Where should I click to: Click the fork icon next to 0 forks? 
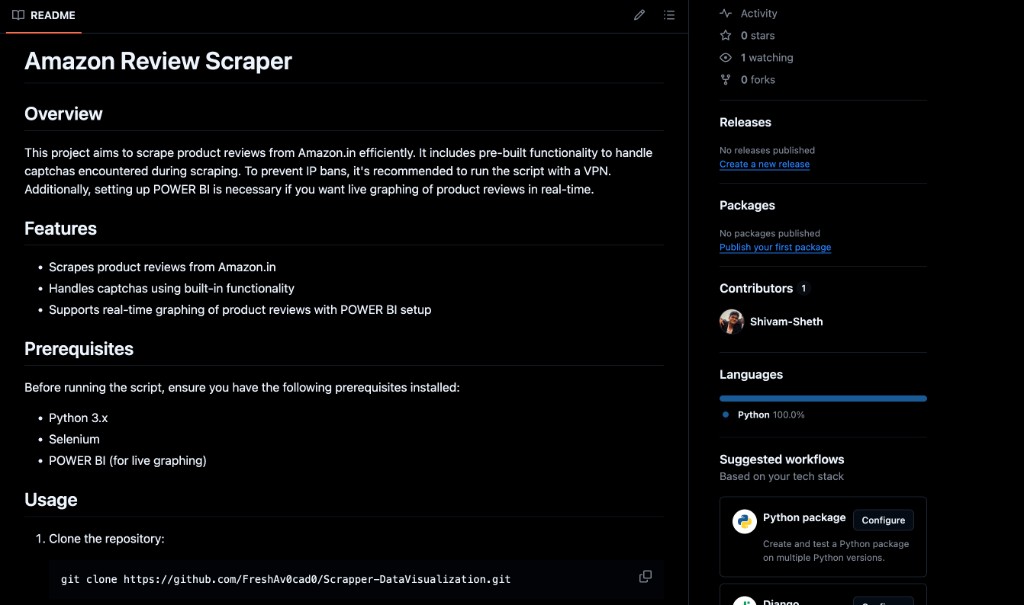pyautogui.click(x=726, y=80)
